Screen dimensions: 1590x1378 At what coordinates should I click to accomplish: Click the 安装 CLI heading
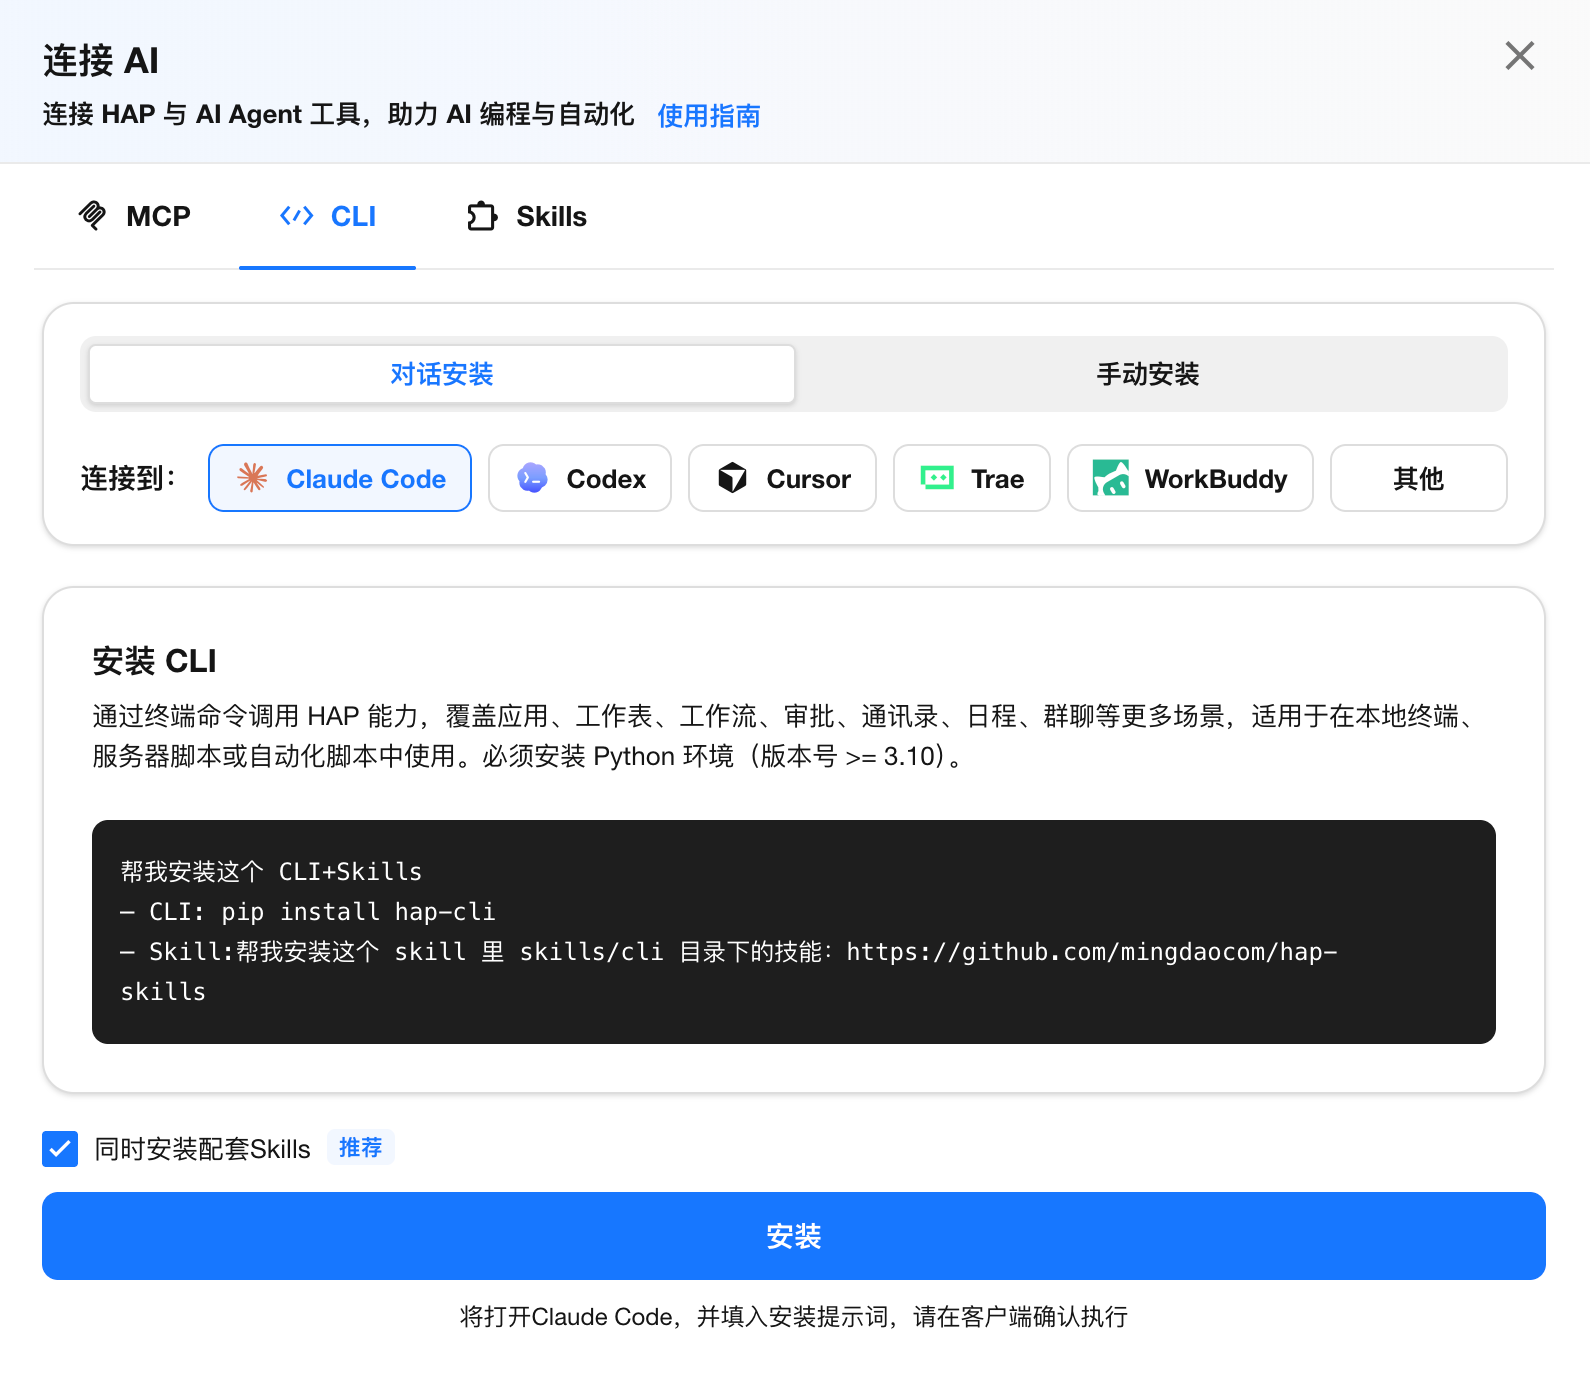(x=154, y=661)
